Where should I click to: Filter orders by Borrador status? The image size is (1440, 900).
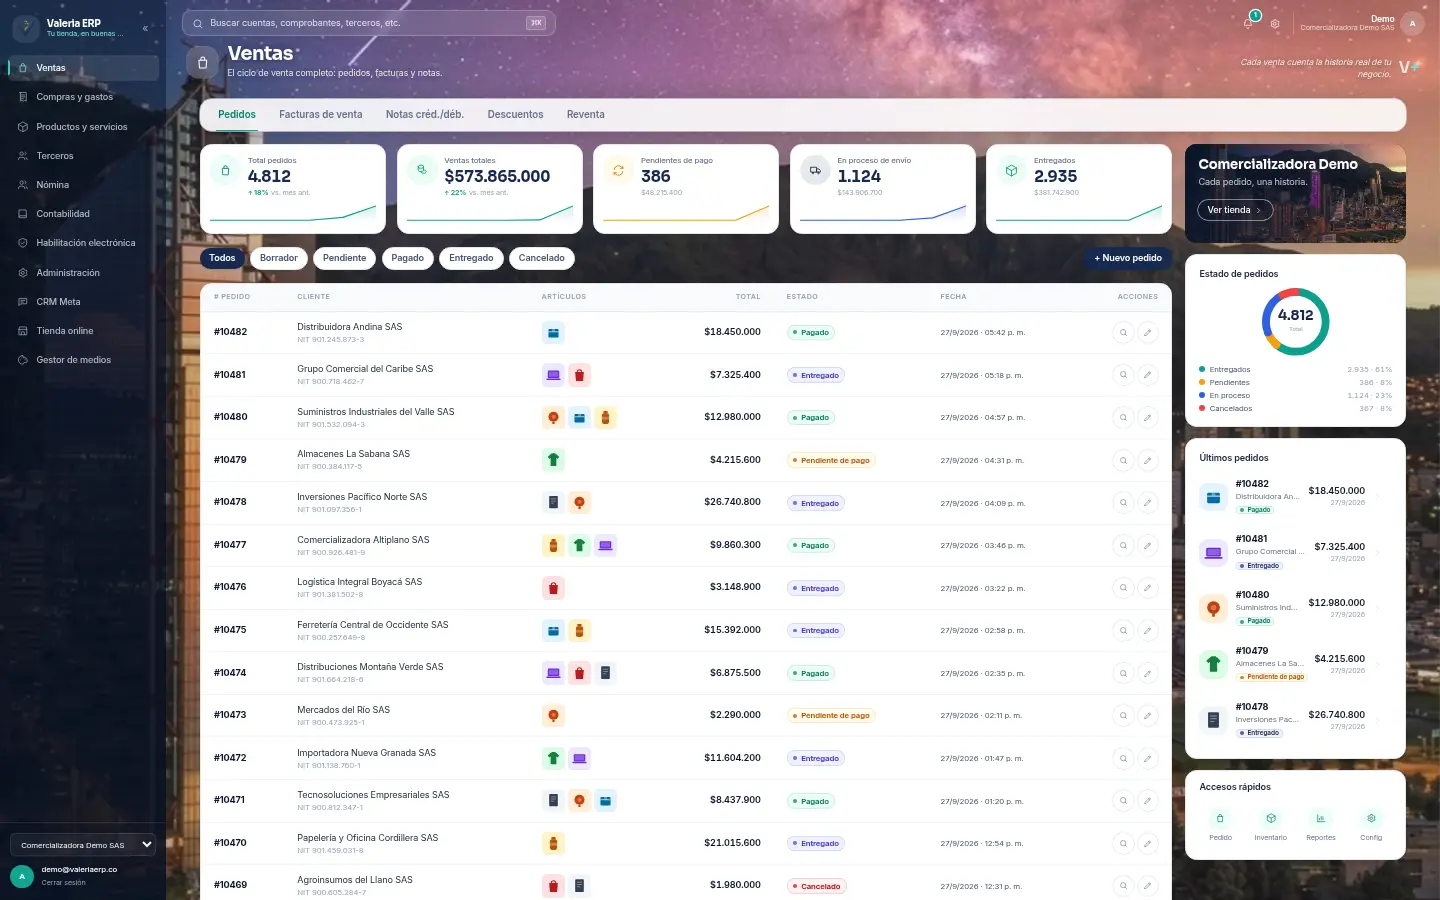point(278,258)
